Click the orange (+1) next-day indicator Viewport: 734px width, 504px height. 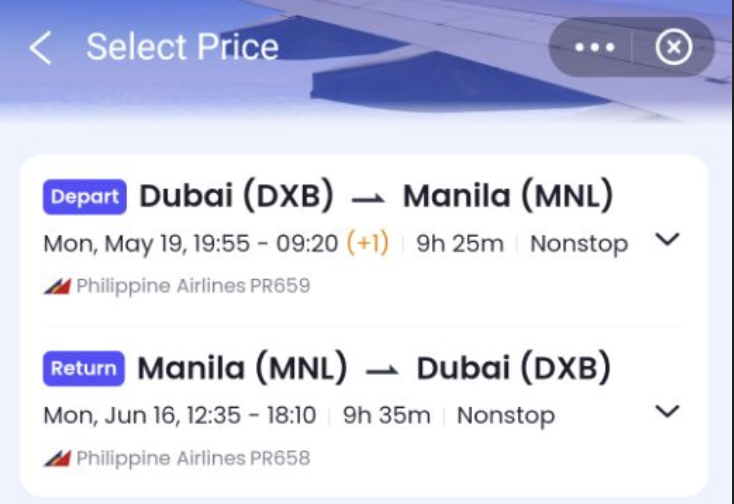368,243
